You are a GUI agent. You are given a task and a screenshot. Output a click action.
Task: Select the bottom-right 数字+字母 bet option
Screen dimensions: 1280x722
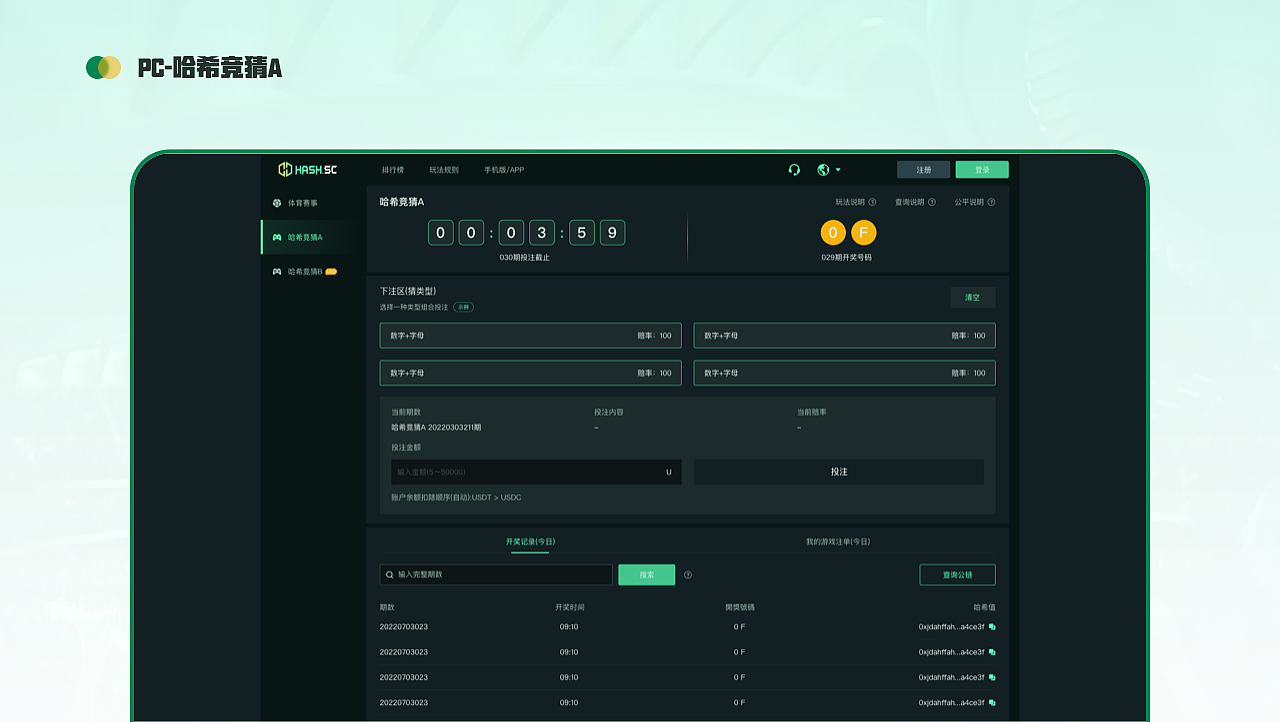pyautogui.click(x=844, y=373)
